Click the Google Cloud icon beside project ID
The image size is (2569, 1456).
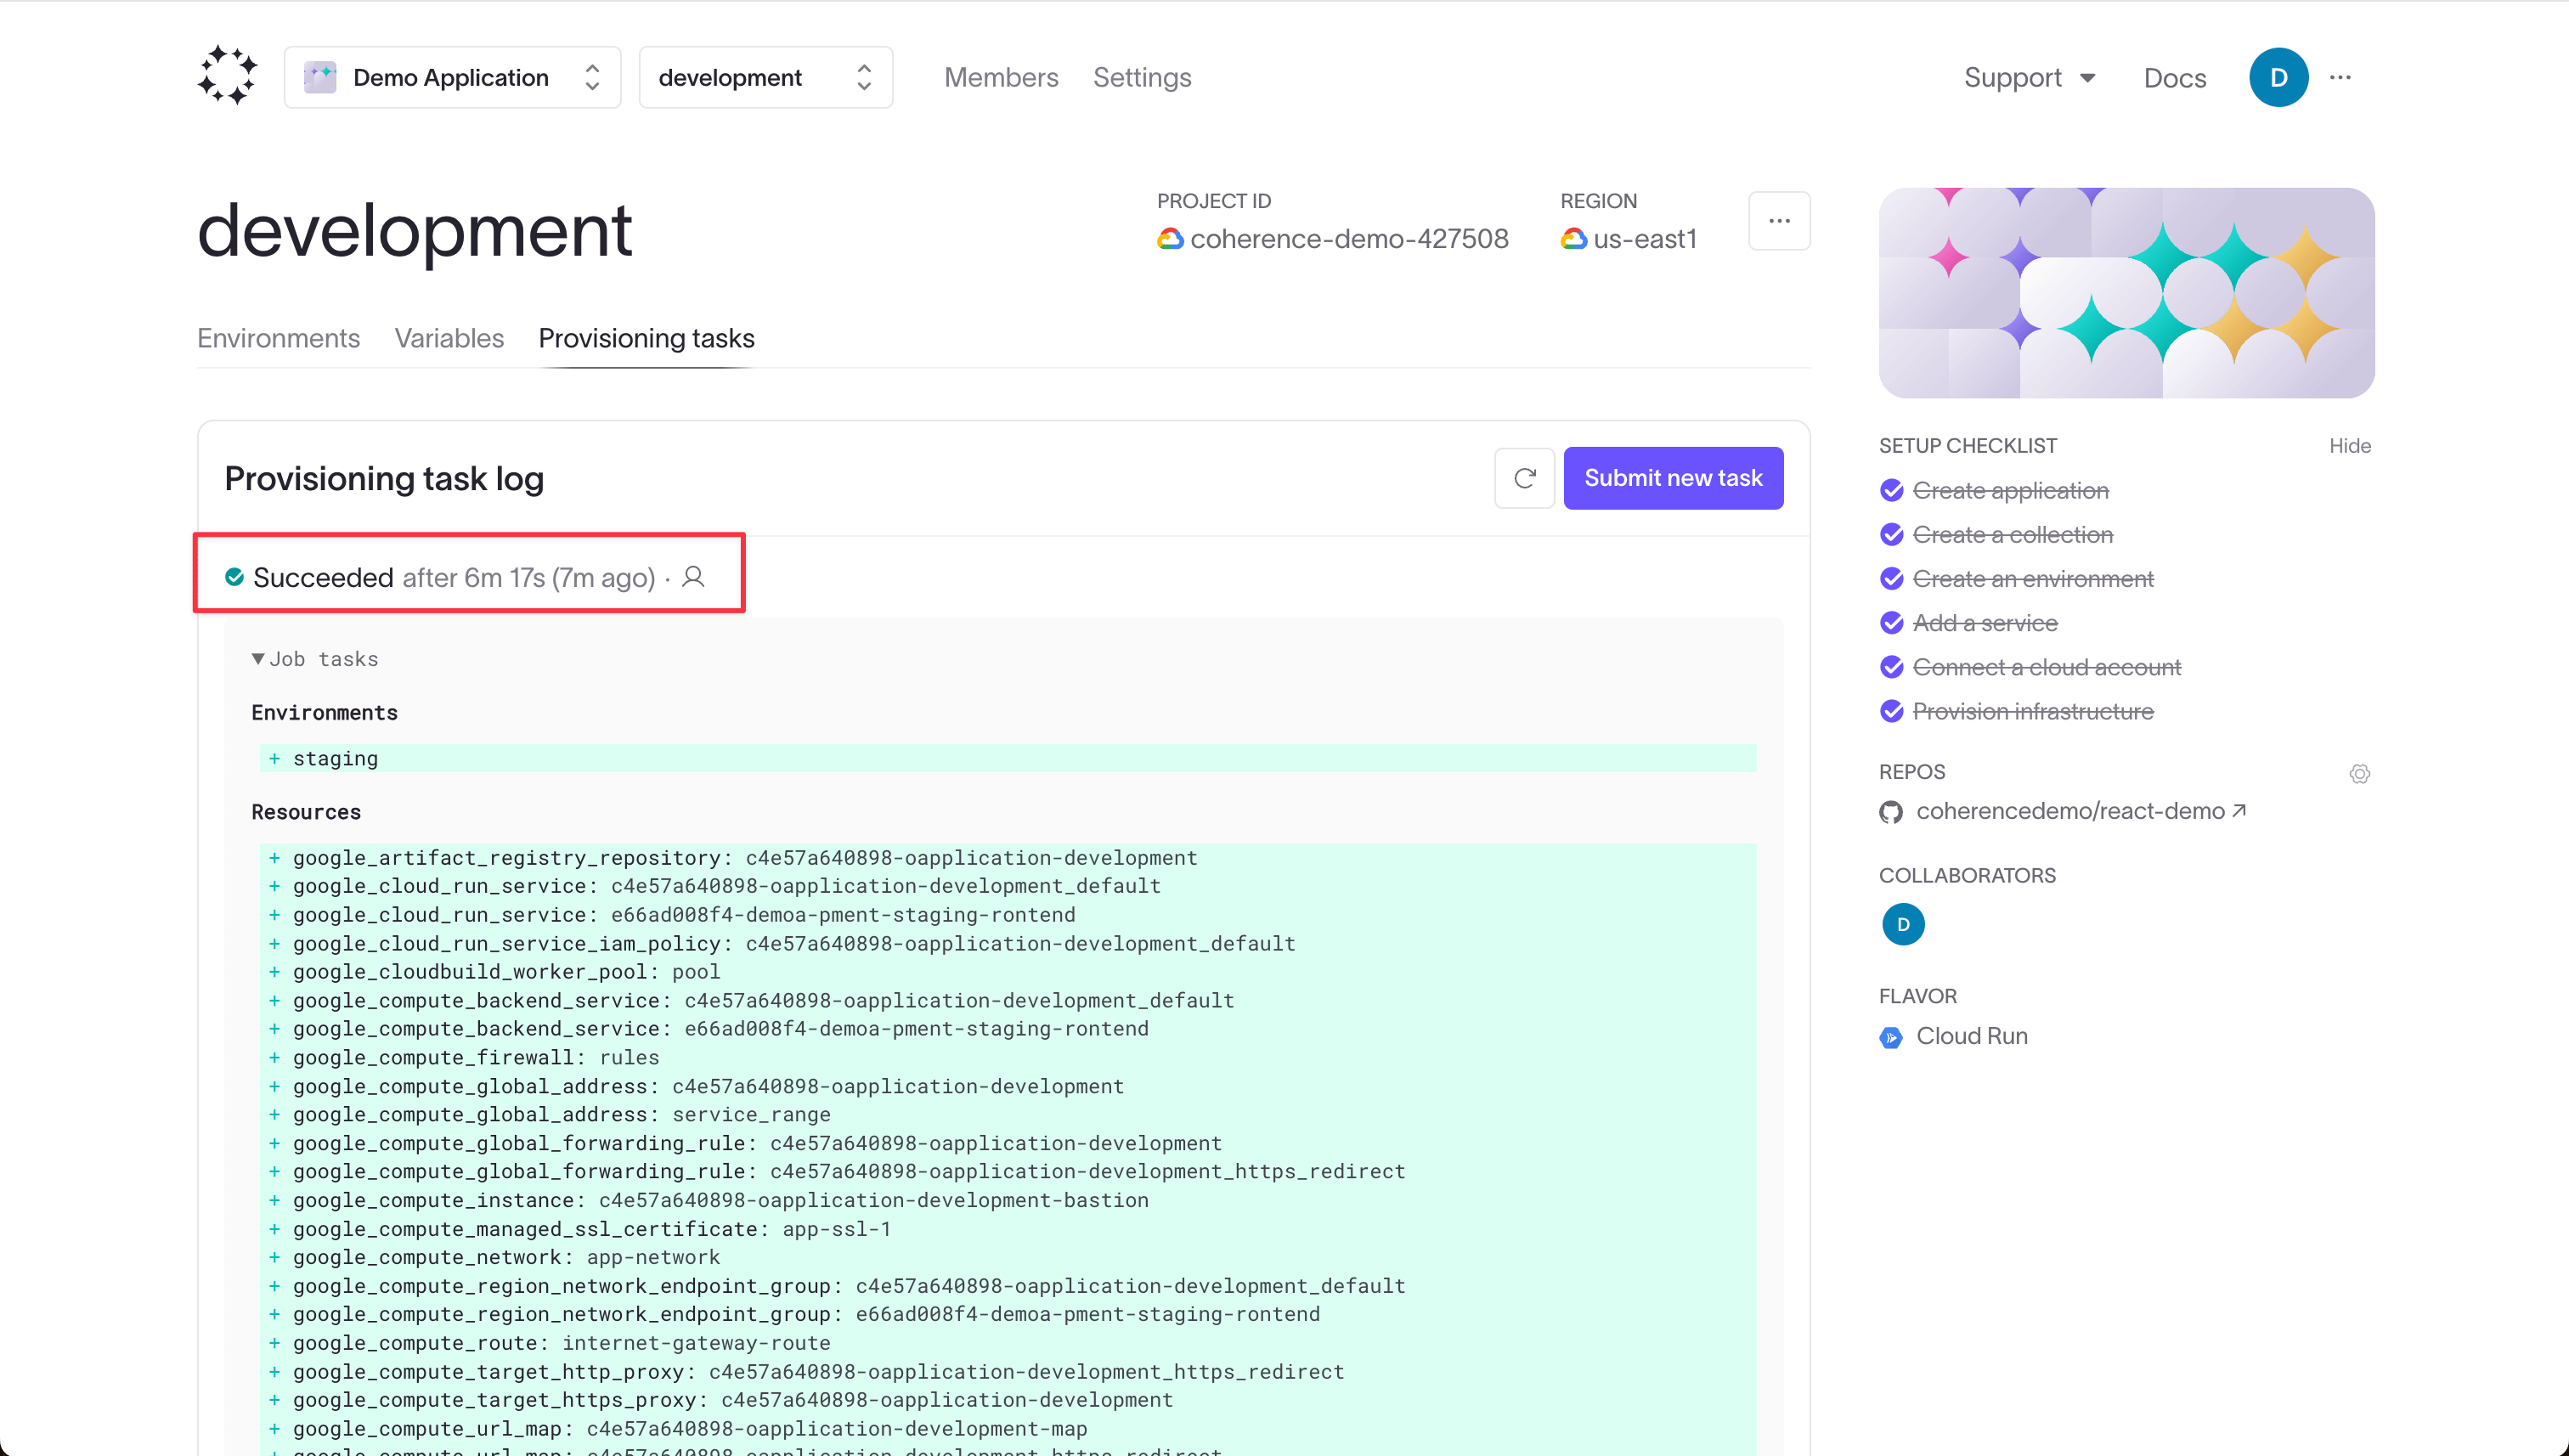[x=1170, y=239]
